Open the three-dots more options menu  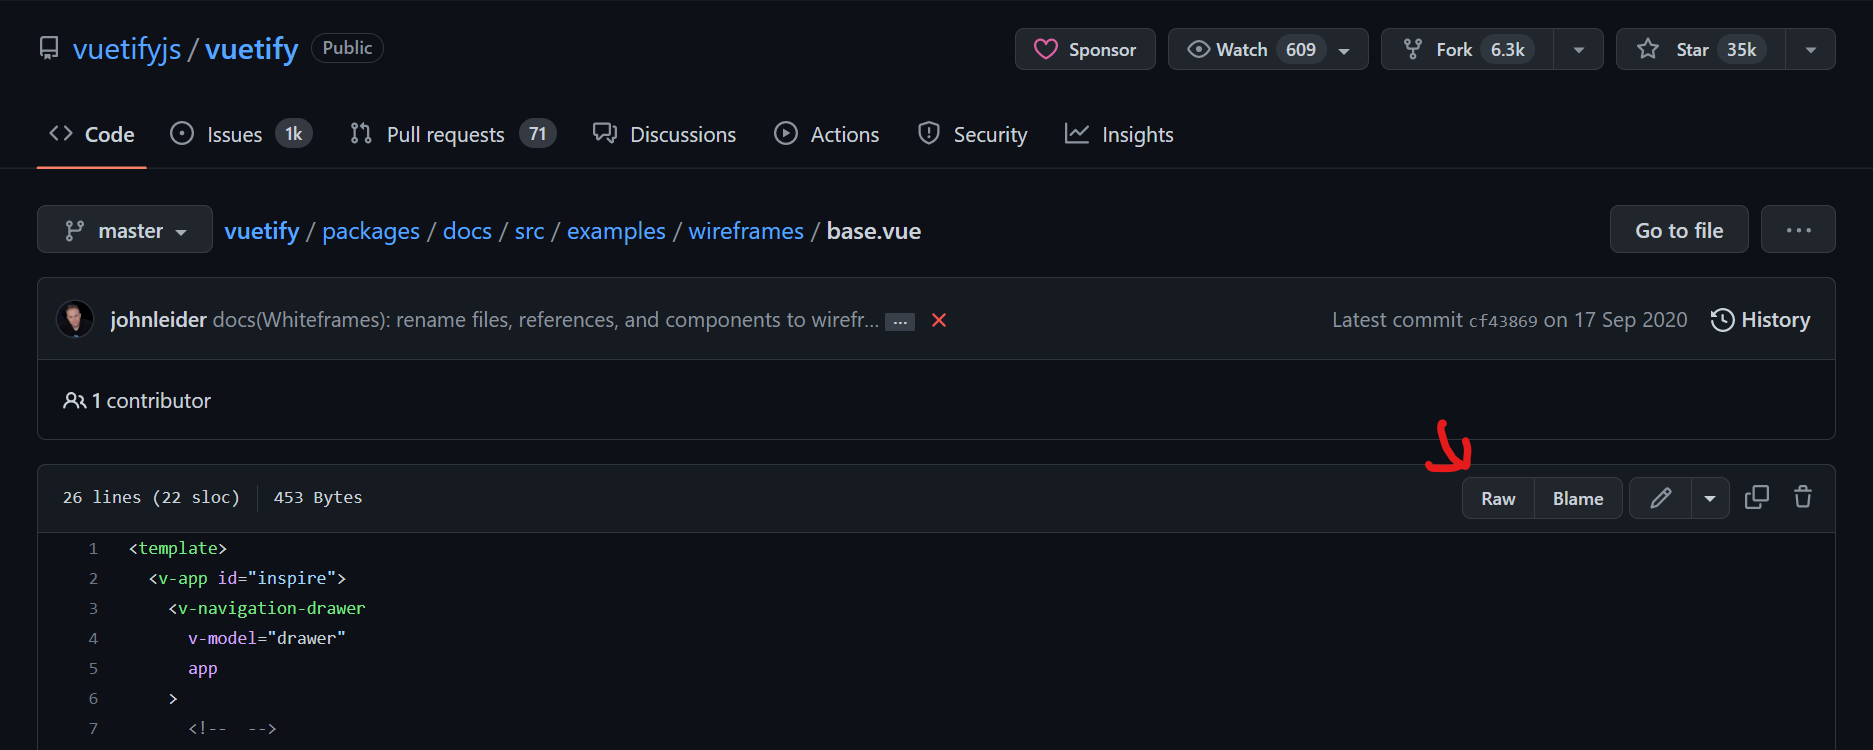(x=1798, y=230)
